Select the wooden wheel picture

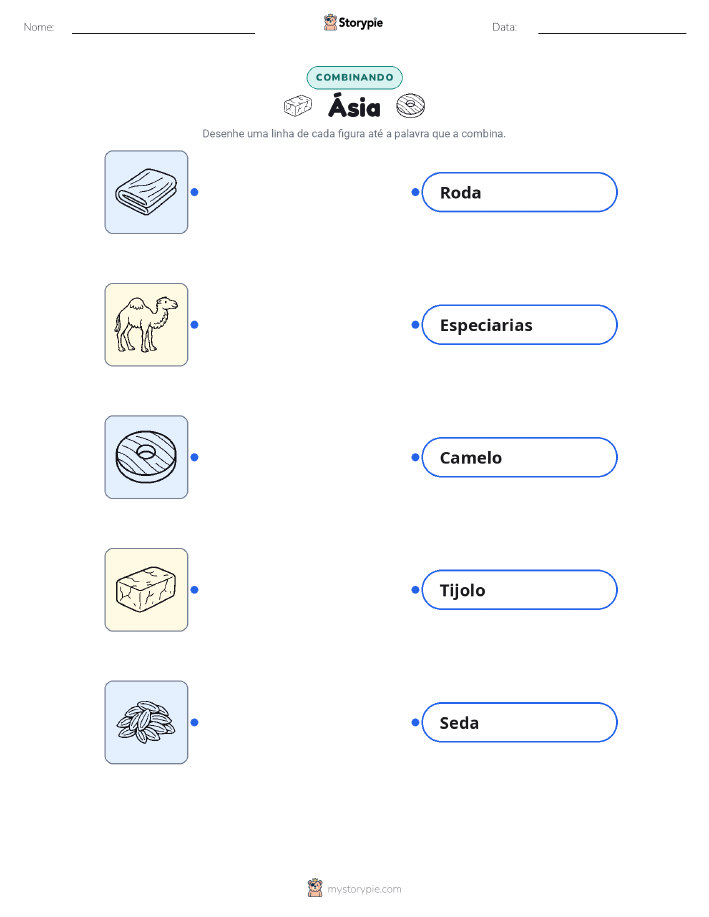(x=146, y=457)
